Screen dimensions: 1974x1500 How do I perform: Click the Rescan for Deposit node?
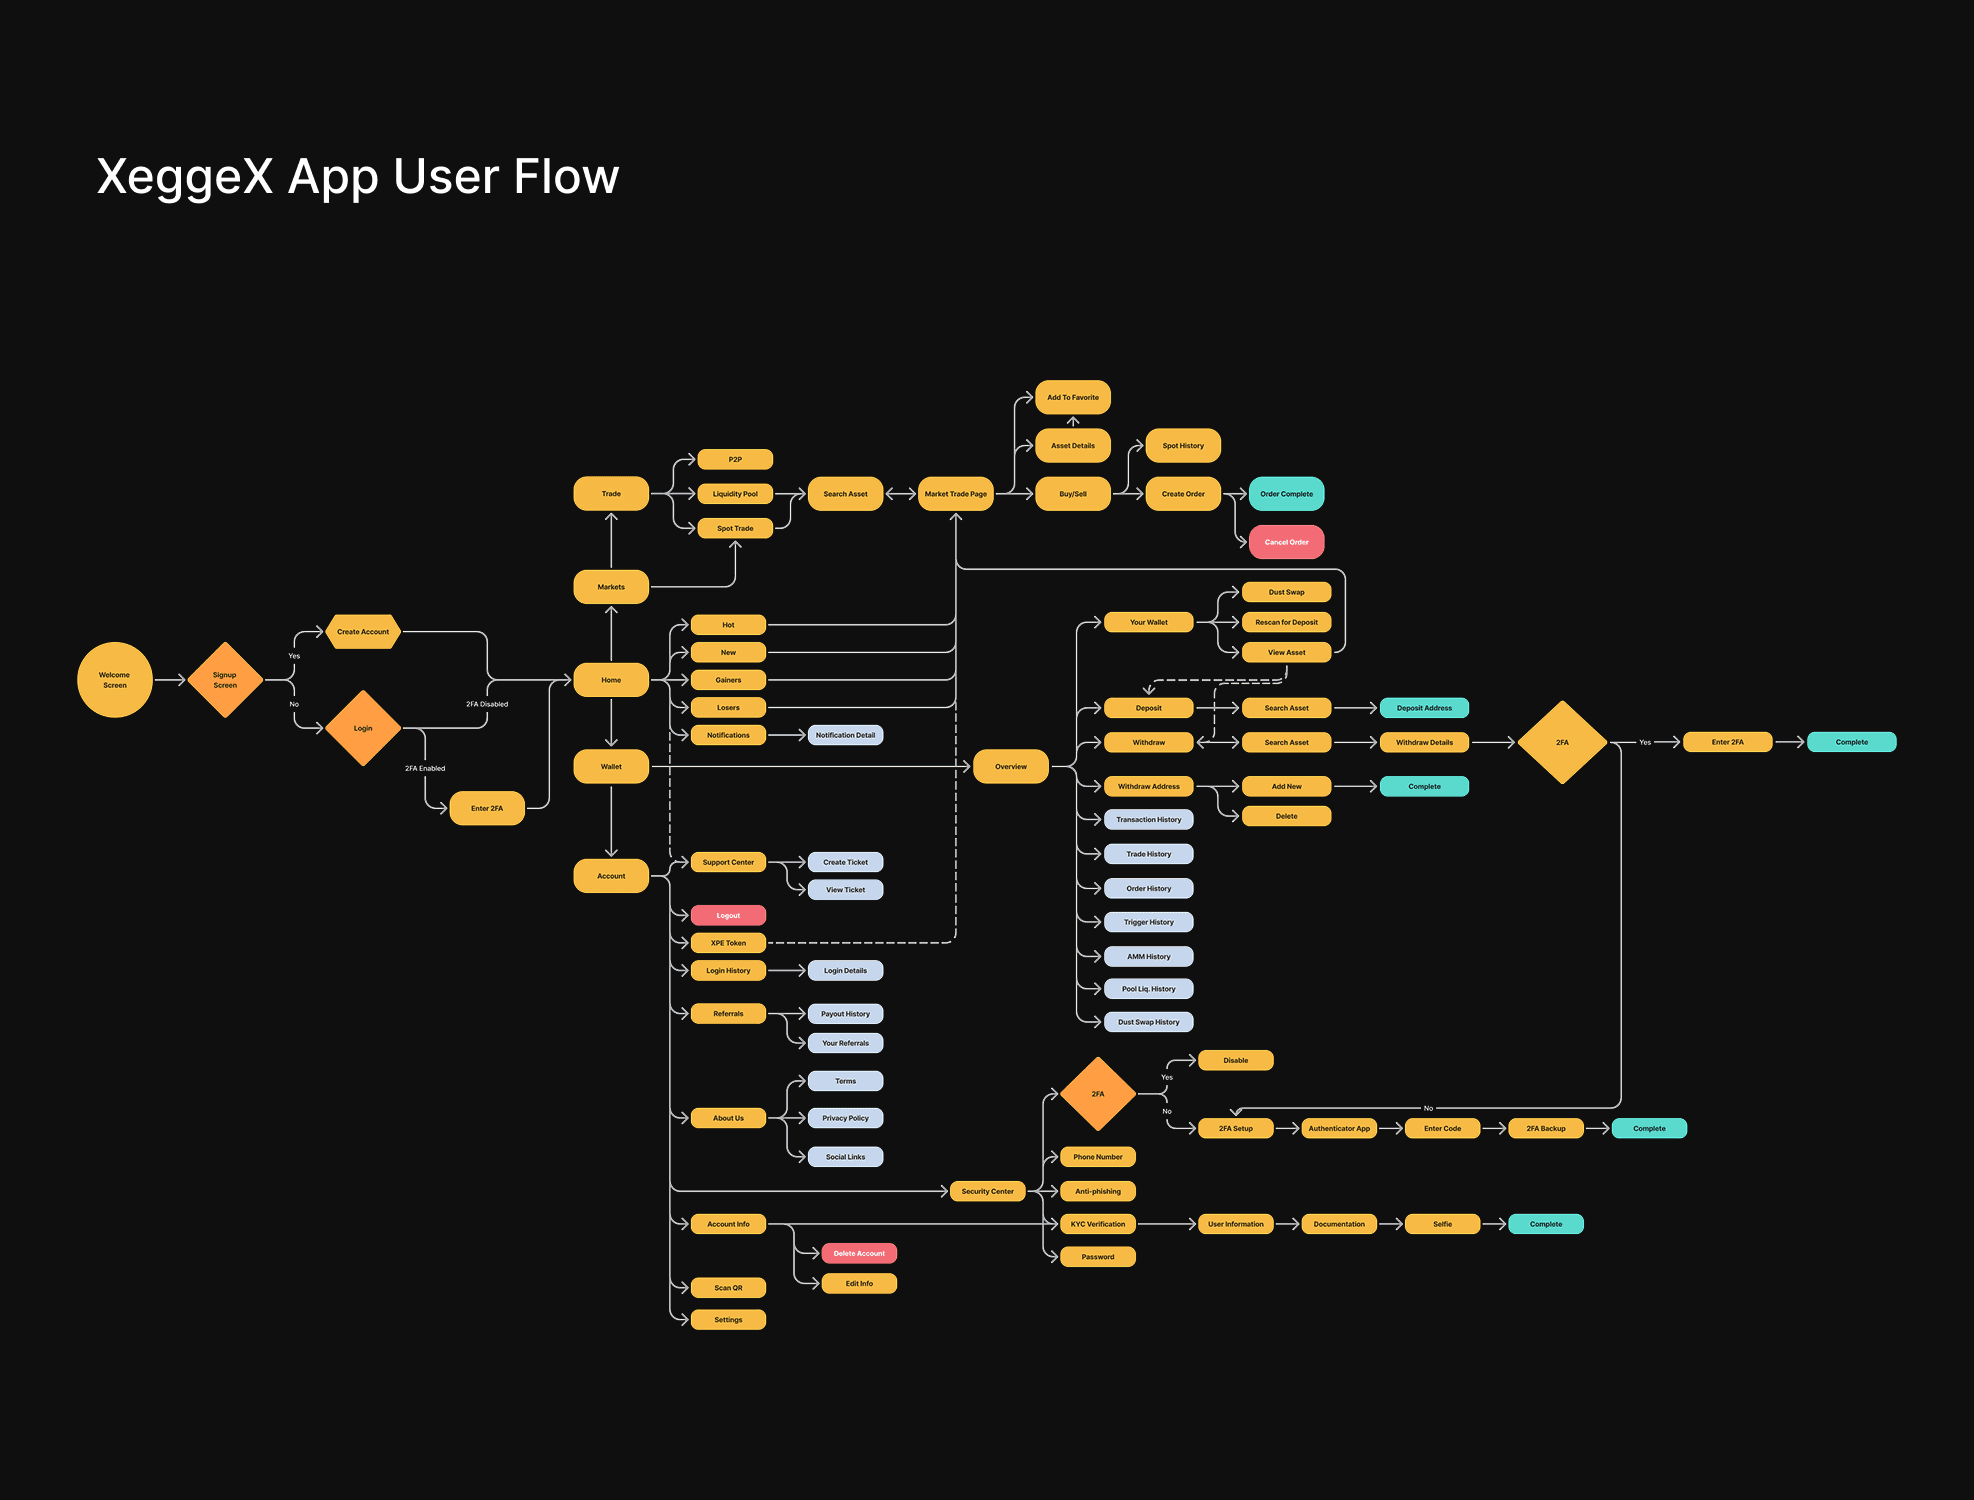(x=1287, y=622)
